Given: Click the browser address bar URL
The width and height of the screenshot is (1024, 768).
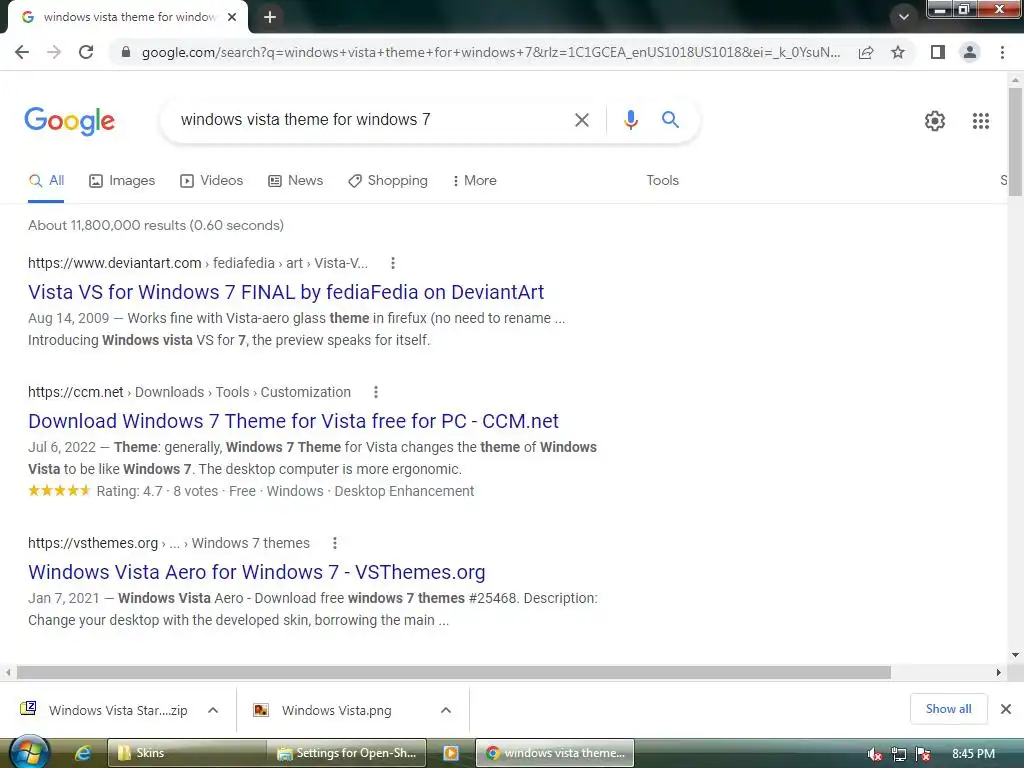Looking at the screenshot, I should tap(490, 52).
